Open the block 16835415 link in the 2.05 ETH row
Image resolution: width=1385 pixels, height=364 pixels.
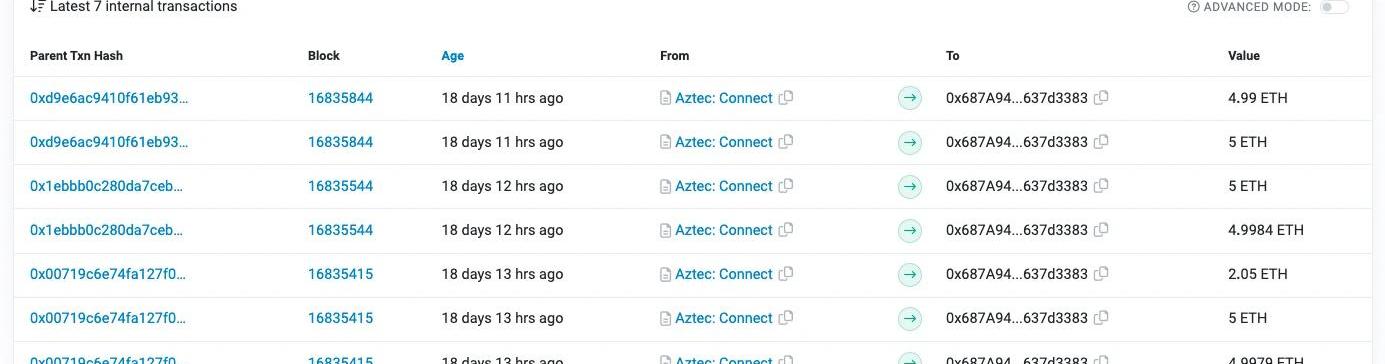pos(340,274)
